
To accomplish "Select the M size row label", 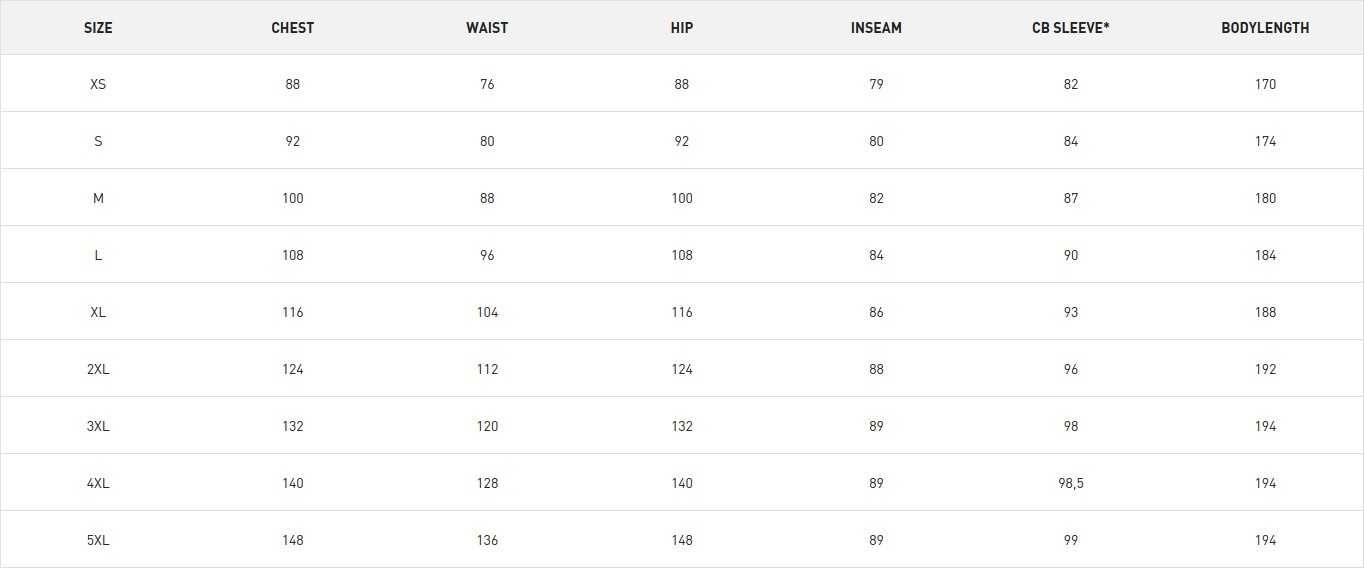I will pyautogui.click(x=98, y=198).
